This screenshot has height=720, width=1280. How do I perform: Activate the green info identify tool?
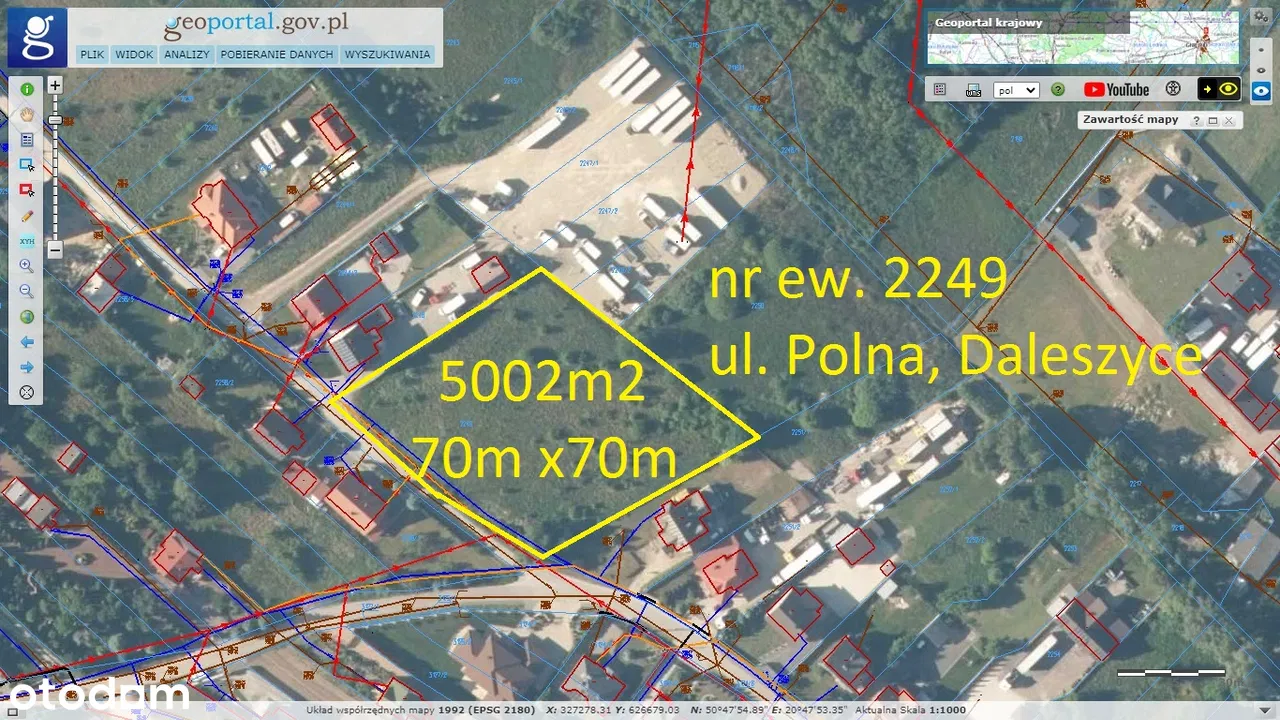tap(27, 88)
